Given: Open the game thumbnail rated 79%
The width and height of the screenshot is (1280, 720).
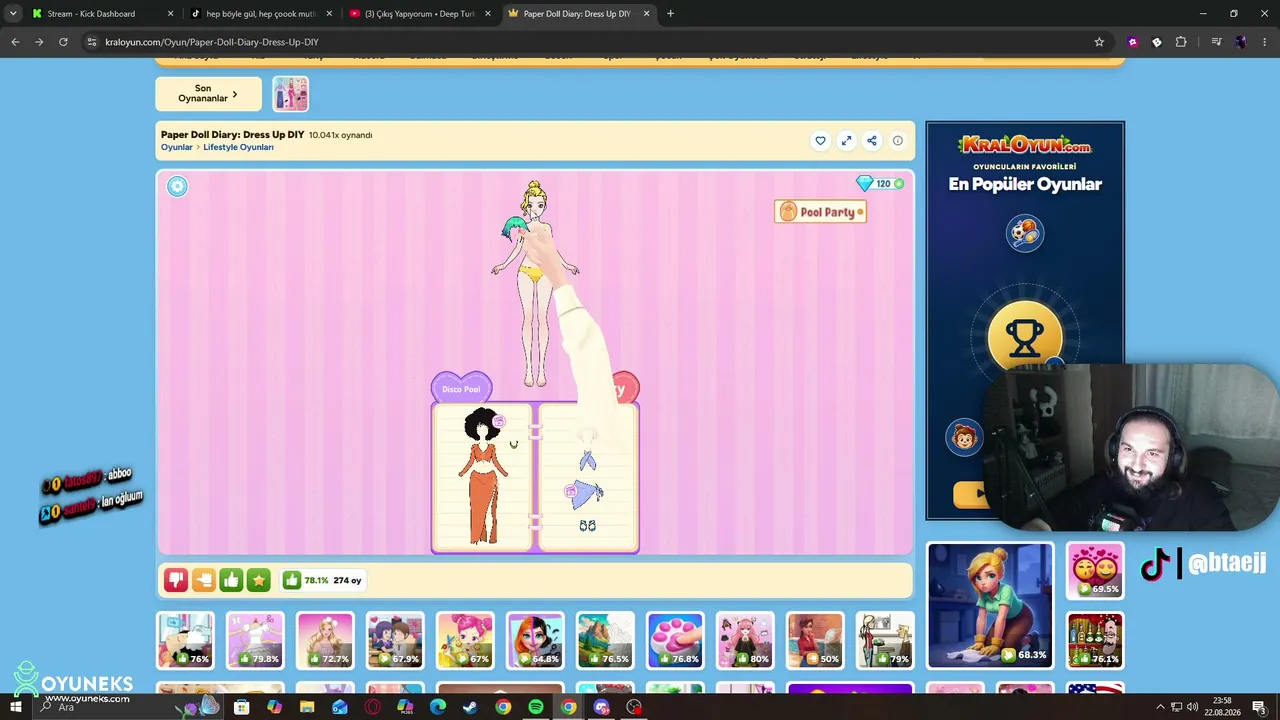Looking at the screenshot, I should (885, 640).
